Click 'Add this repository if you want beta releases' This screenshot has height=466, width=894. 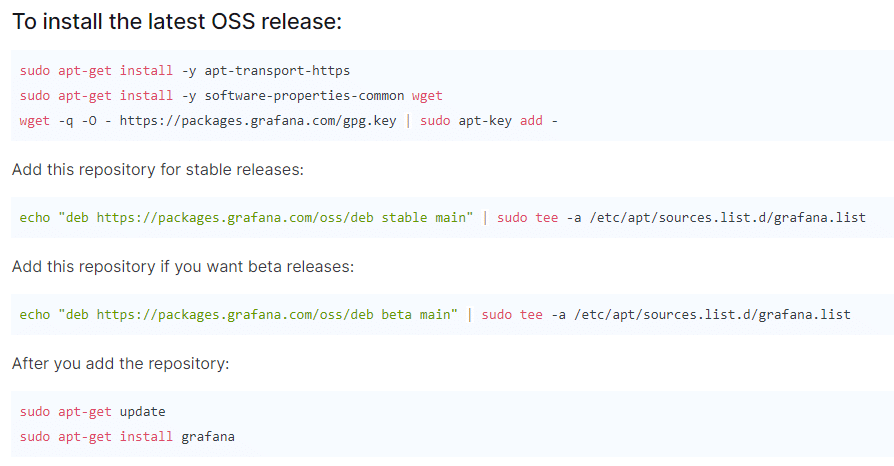pyautogui.click(x=183, y=267)
